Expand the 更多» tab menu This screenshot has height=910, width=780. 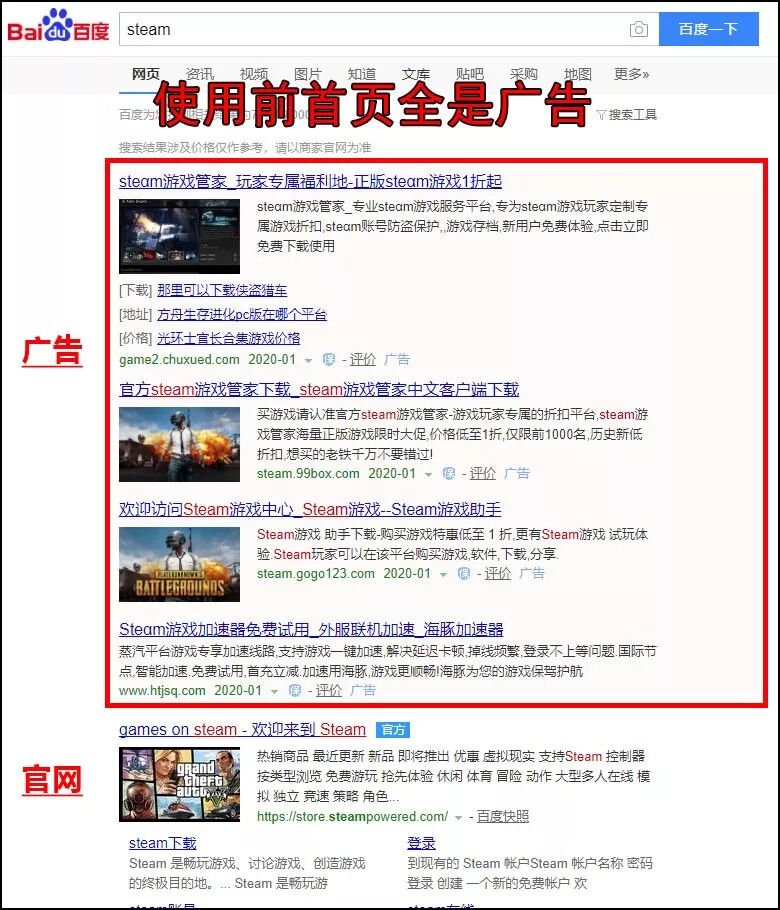tap(631, 74)
